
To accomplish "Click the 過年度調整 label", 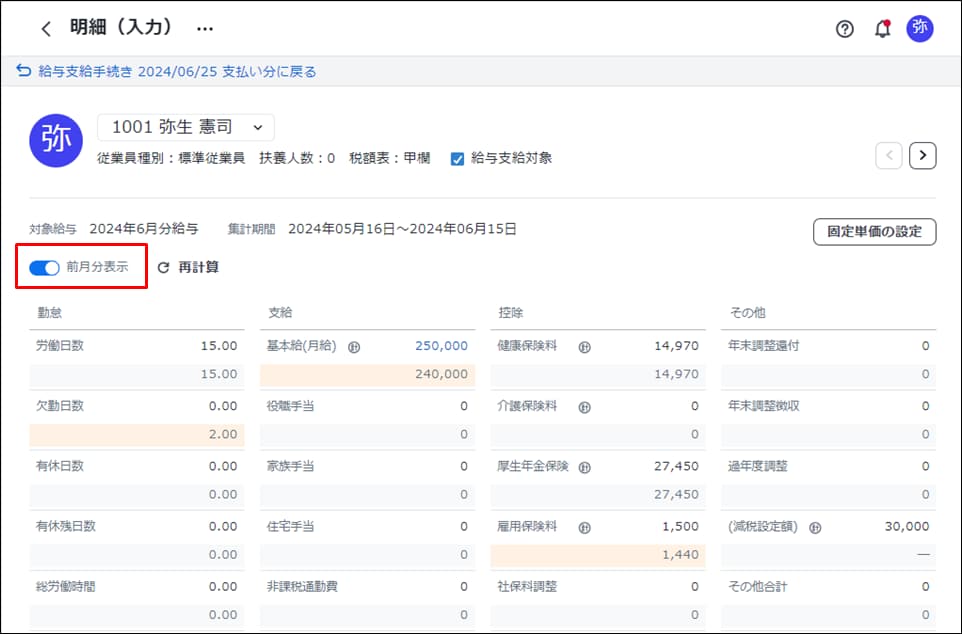I will 758,466.
